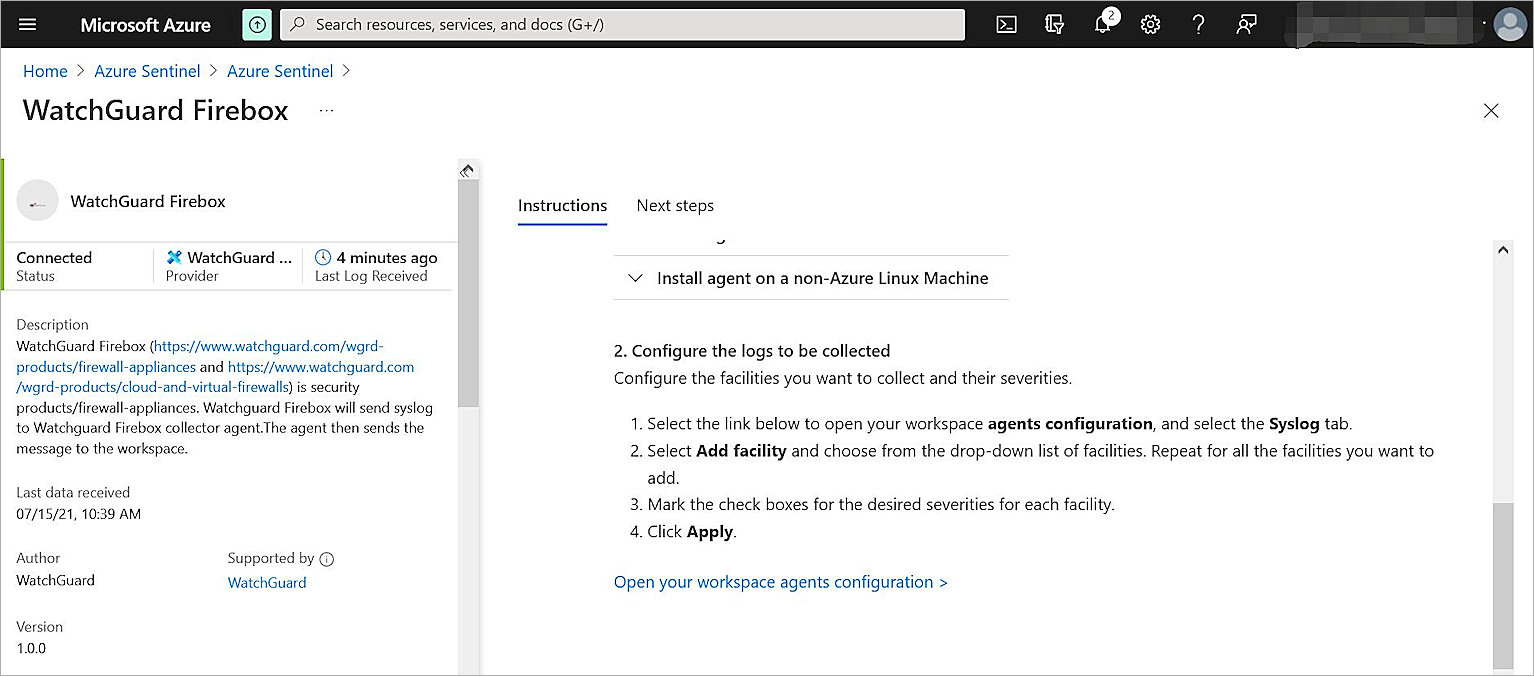Go to Home breadcrumb
Screen dimensions: 1534x676
point(45,71)
